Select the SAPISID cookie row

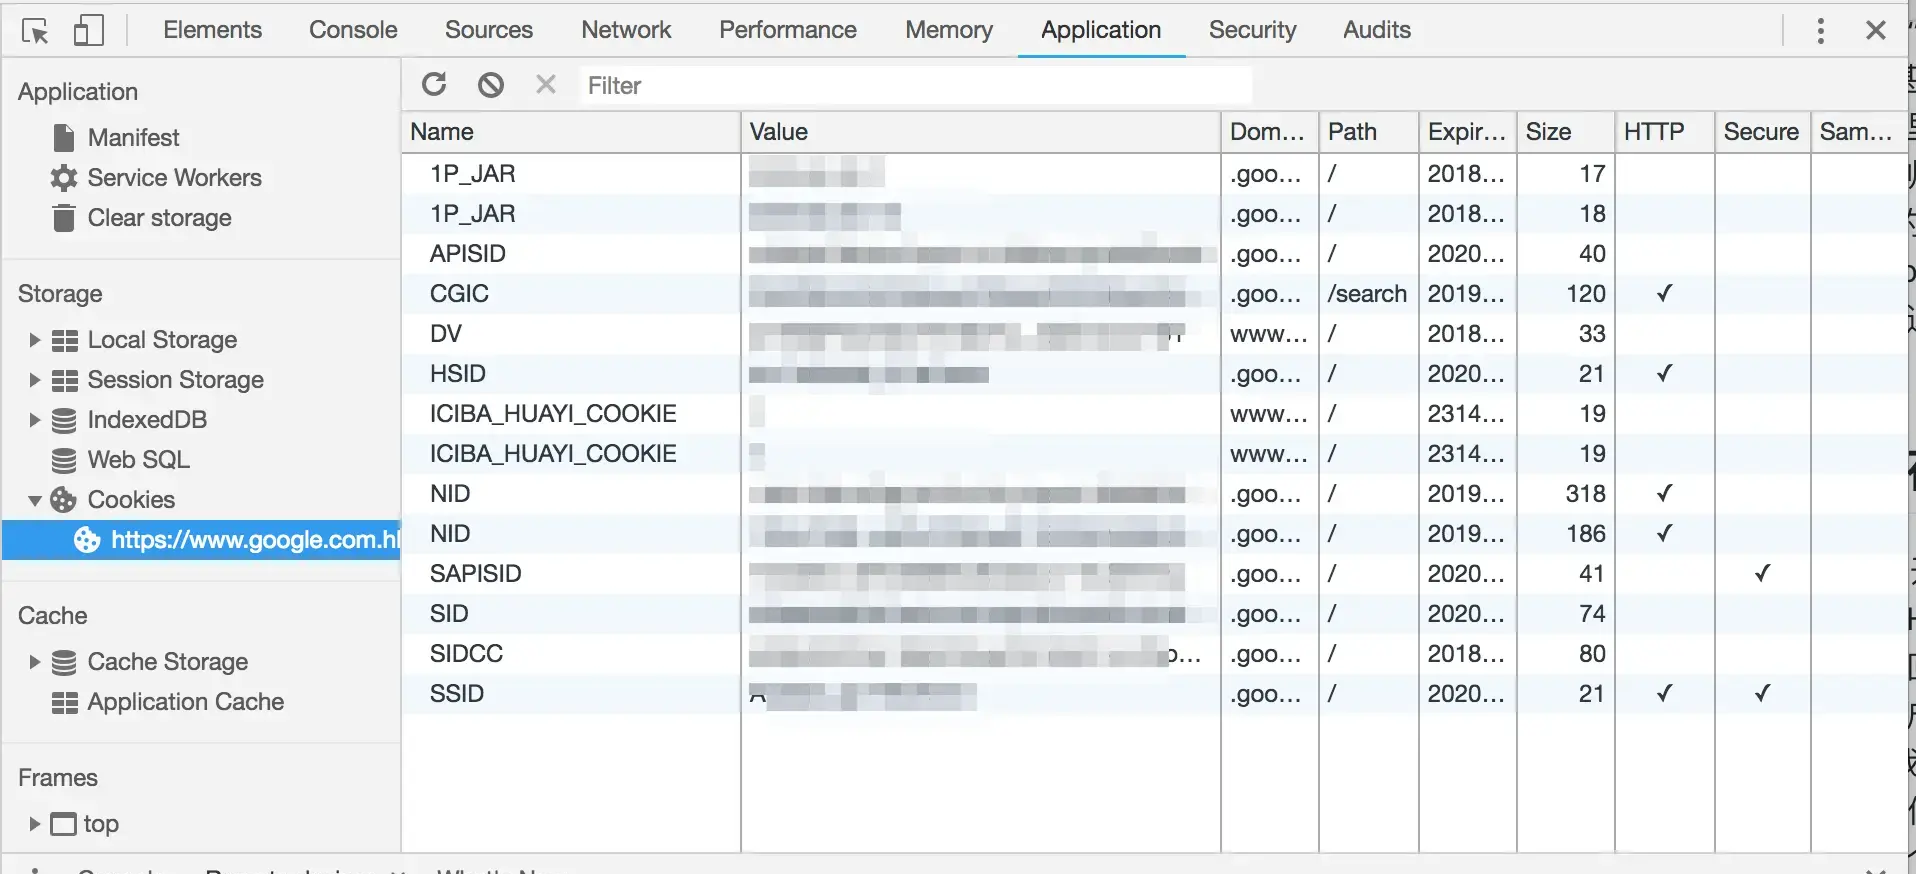(x=476, y=574)
